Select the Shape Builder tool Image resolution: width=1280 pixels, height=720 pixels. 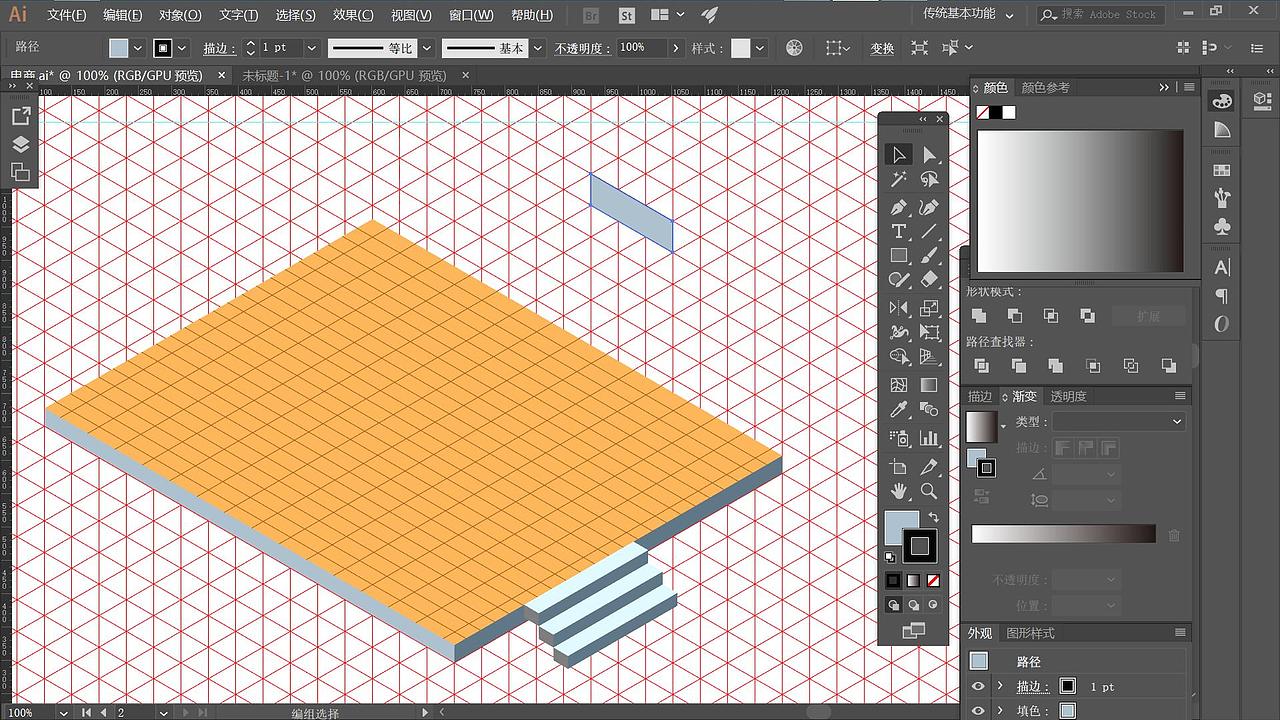click(x=899, y=357)
